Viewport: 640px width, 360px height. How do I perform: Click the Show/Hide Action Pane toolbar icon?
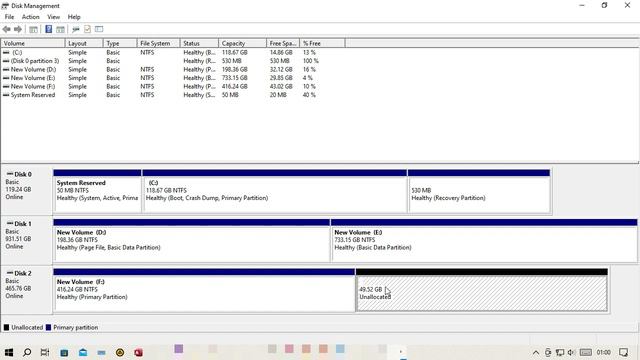click(60, 29)
